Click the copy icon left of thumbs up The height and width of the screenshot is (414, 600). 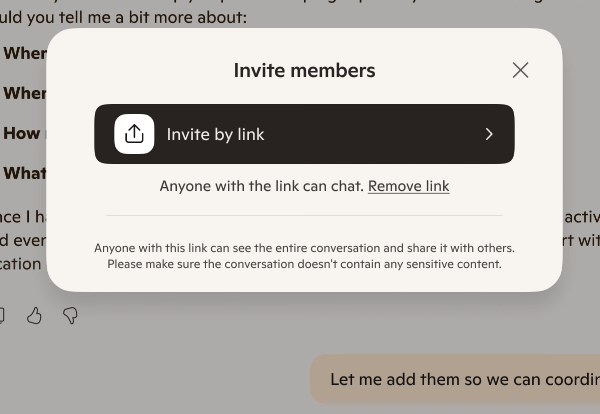pyautogui.click(x=2, y=316)
